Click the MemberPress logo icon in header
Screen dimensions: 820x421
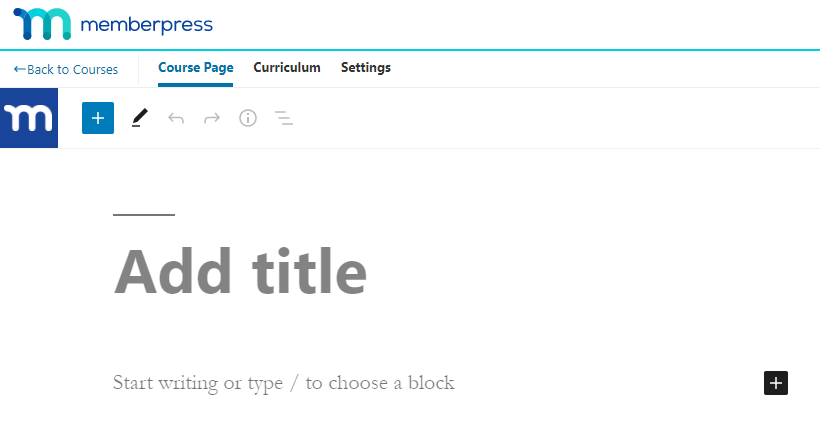42,24
